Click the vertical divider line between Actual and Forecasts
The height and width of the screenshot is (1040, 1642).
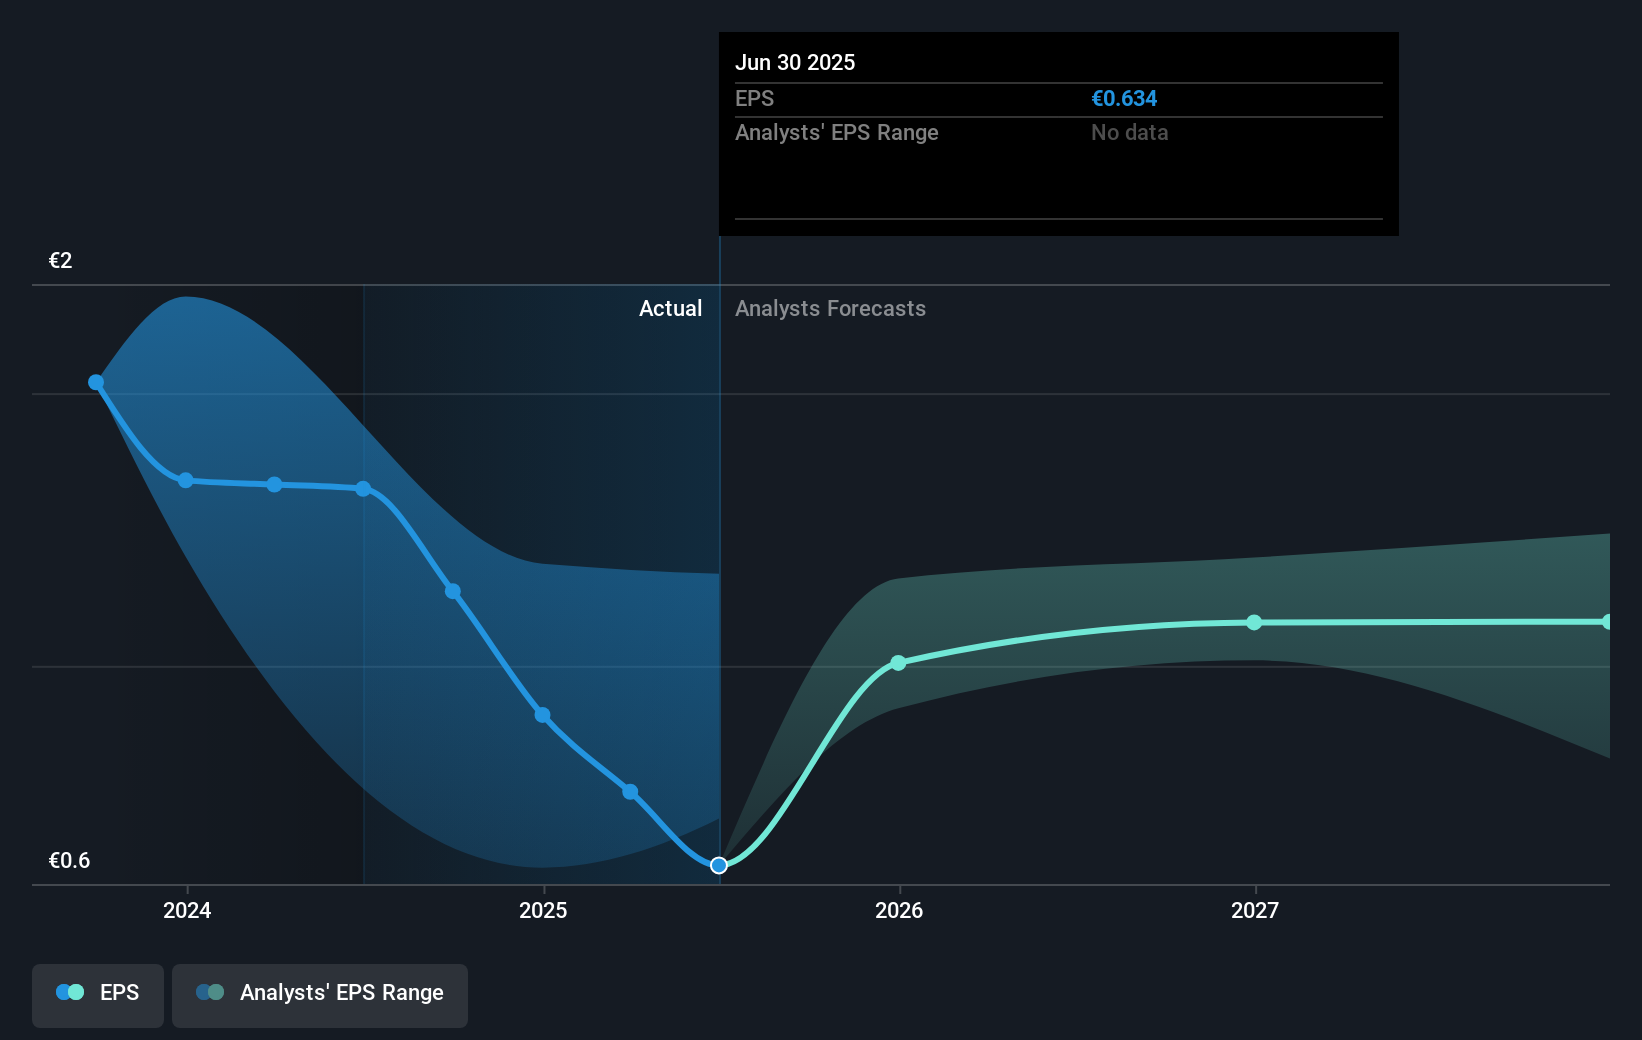[x=719, y=560]
